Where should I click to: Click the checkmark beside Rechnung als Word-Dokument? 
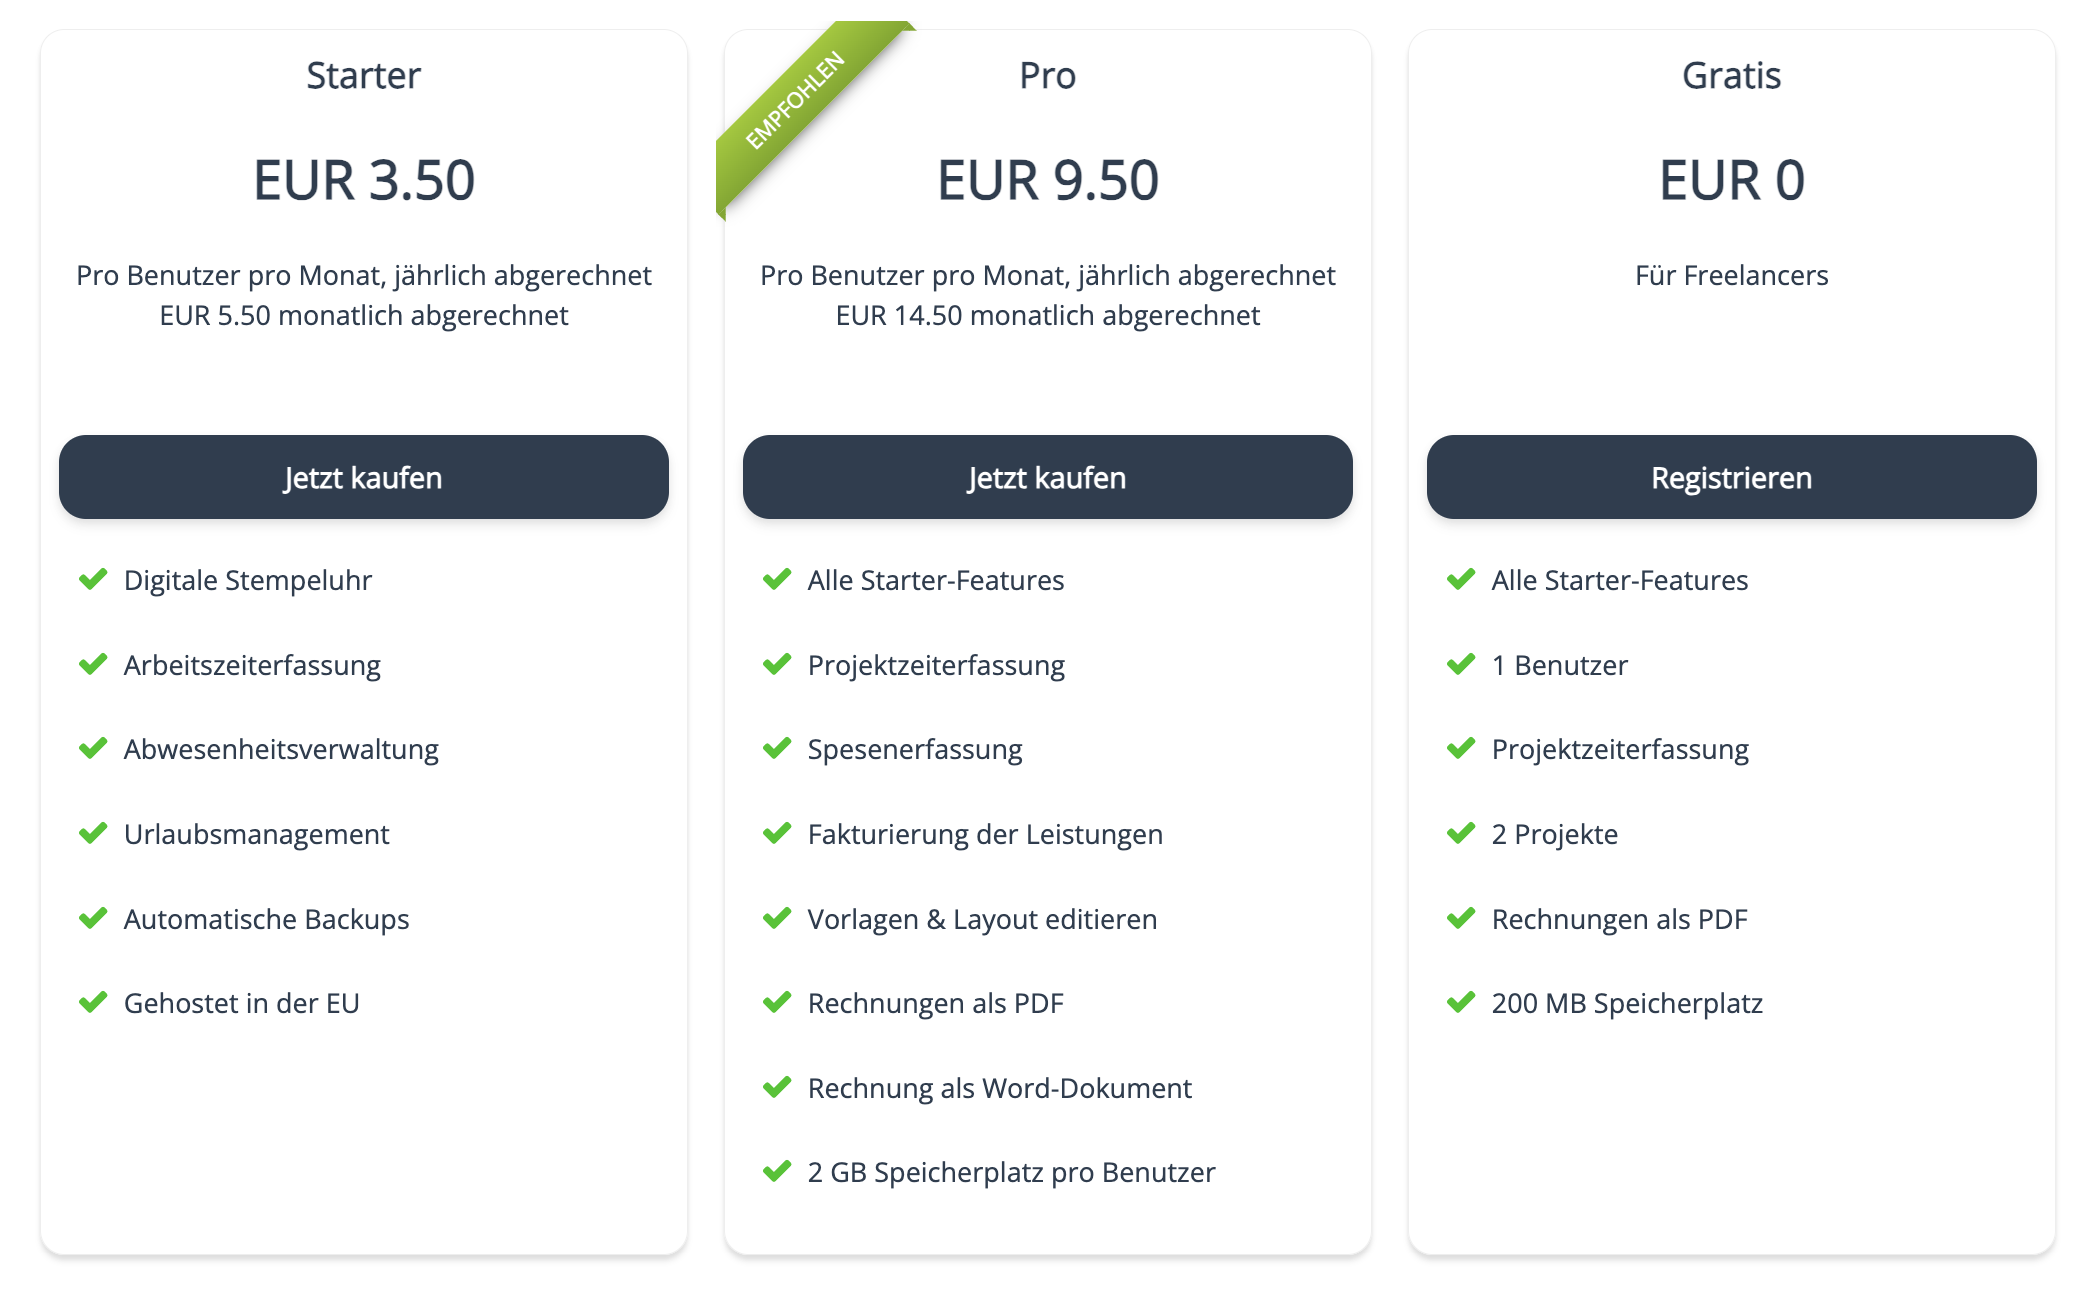coord(777,1087)
